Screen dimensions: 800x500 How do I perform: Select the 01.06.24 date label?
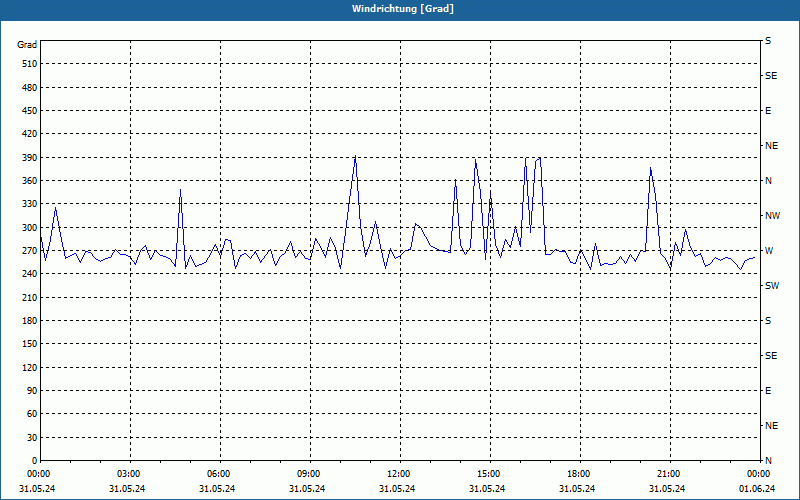(757, 489)
